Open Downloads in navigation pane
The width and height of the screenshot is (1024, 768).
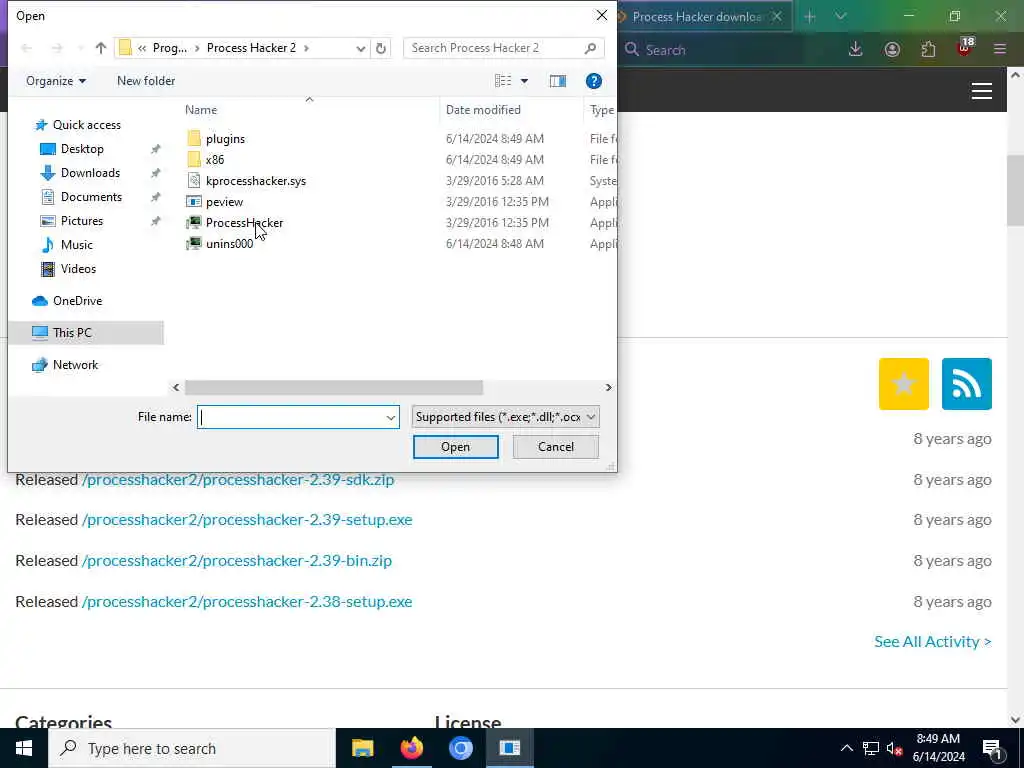[90, 173]
